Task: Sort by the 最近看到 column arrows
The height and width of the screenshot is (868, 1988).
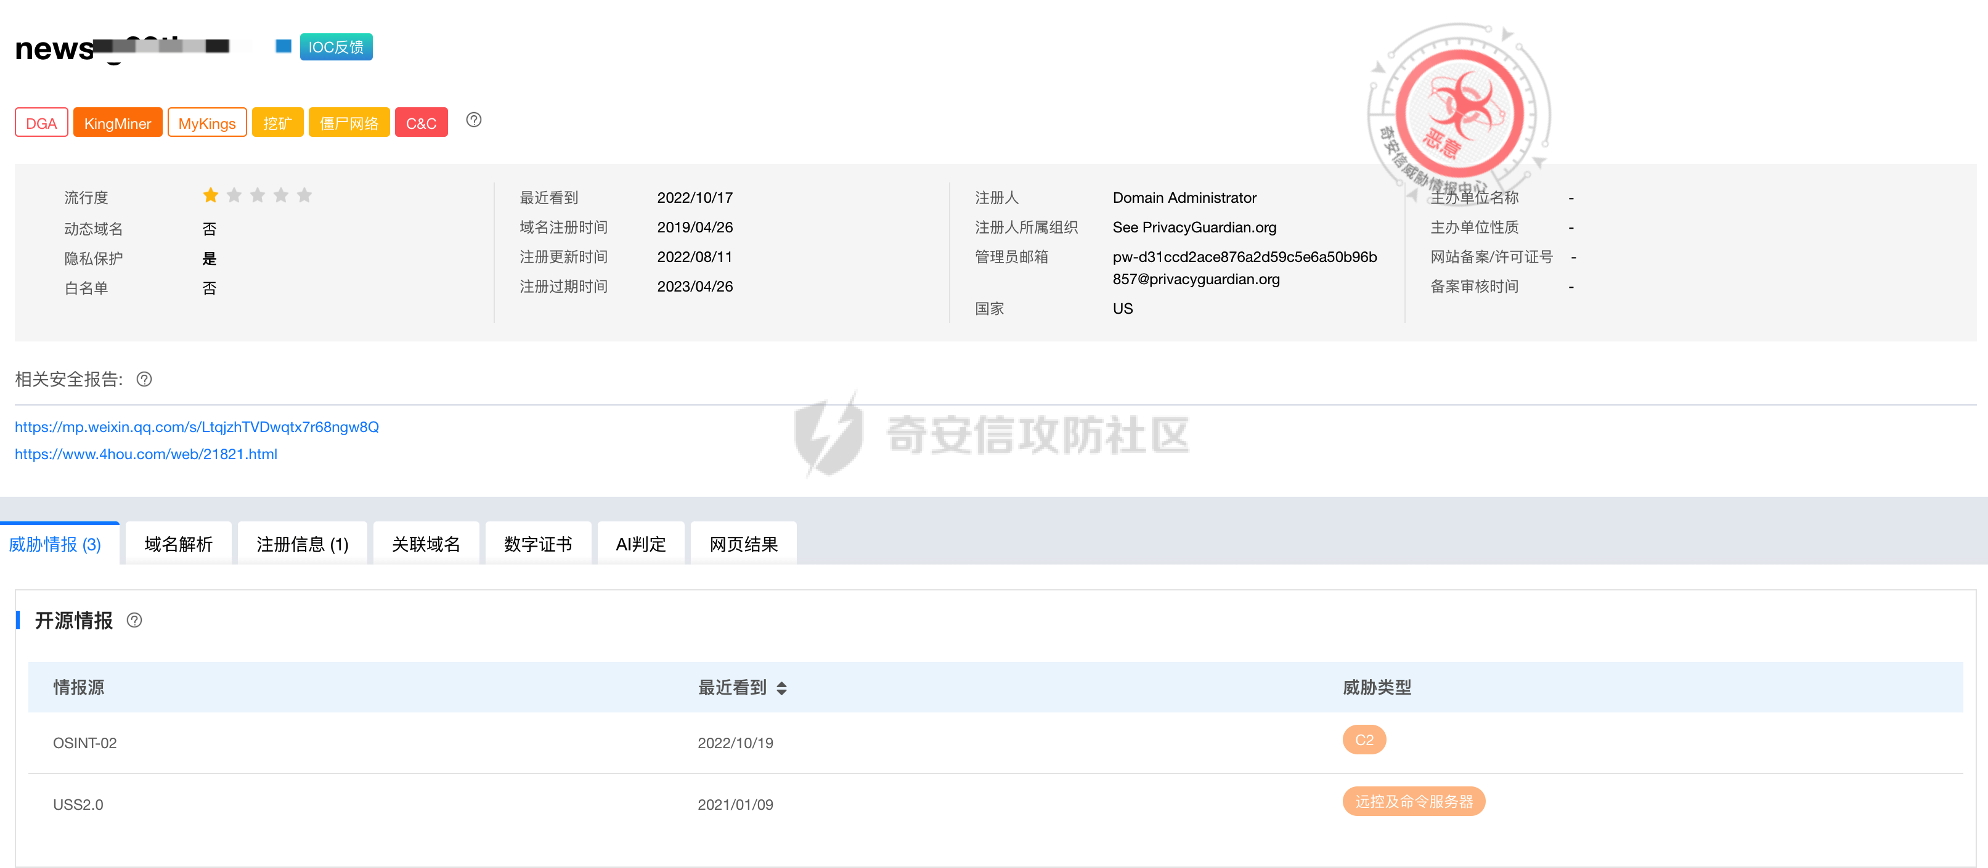Action: pos(782,688)
